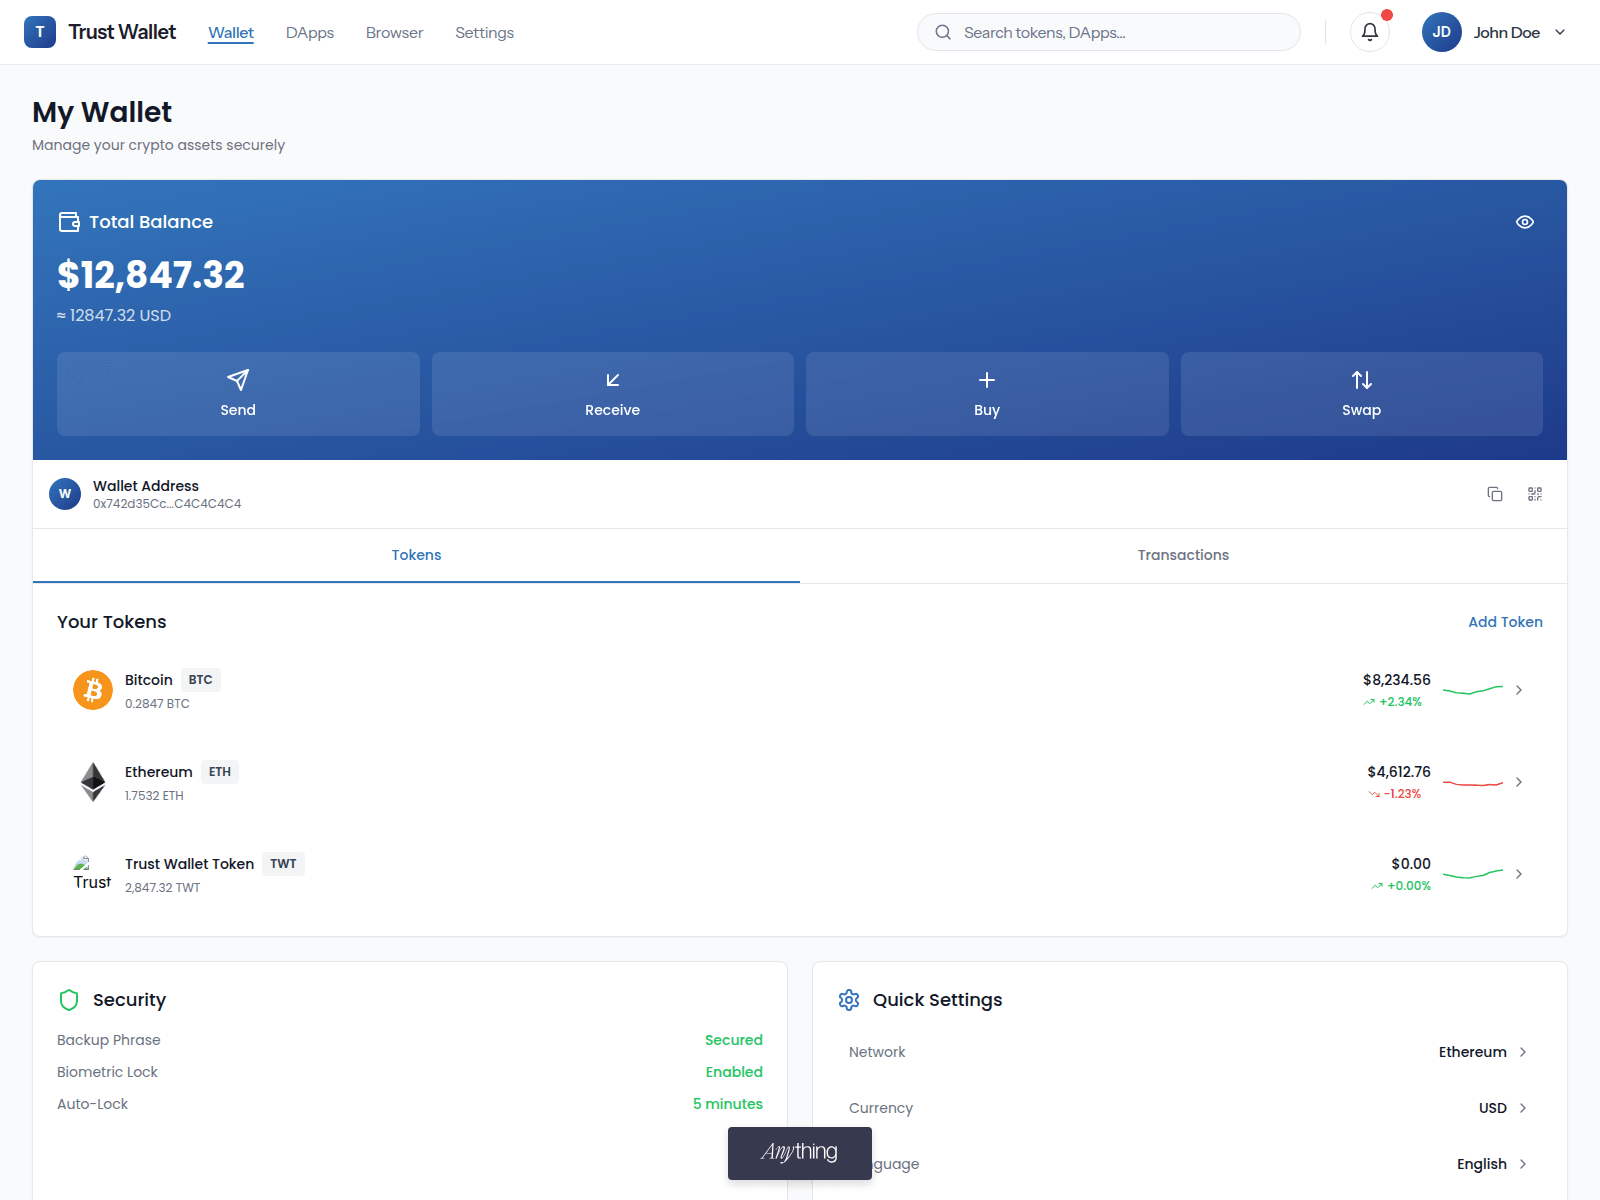Click the Trust Wallet Token sparkline chart
Image resolution: width=1600 pixels, height=1200 pixels.
[x=1473, y=874]
